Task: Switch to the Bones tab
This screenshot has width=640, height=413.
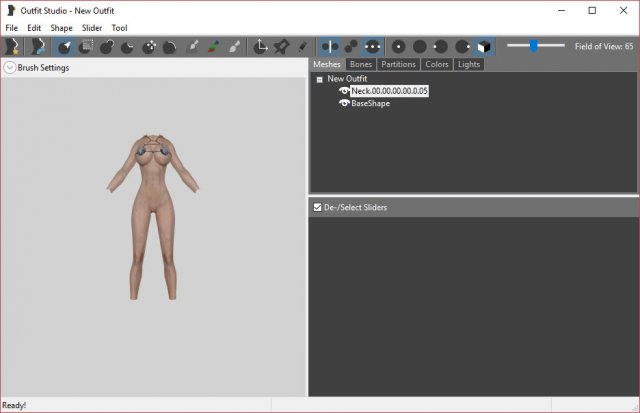Action: [360, 64]
